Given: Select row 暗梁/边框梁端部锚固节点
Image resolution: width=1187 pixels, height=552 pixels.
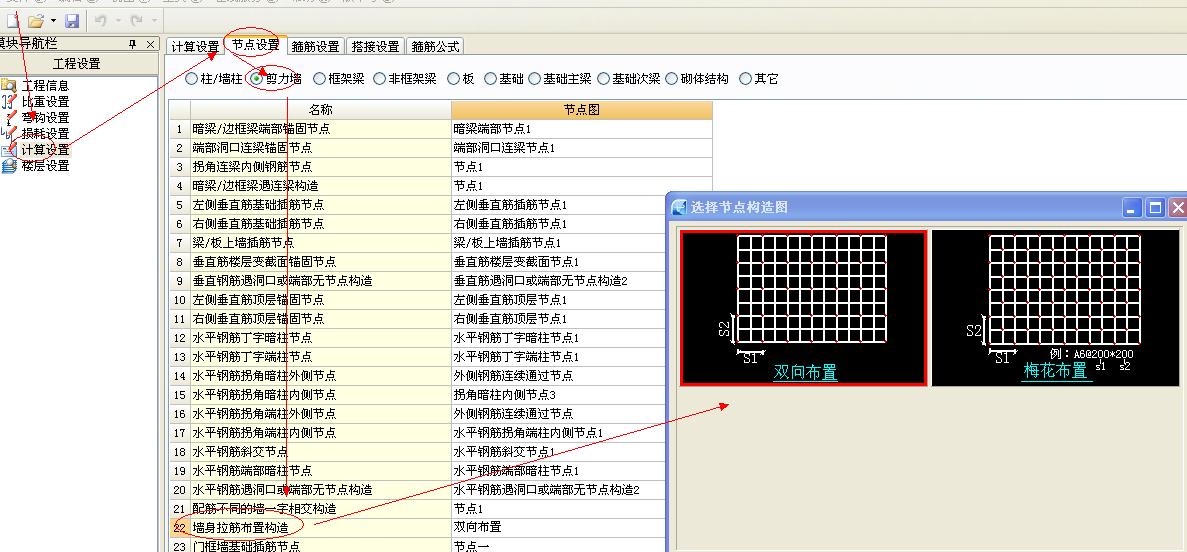Looking at the screenshot, I should point(321,129).
